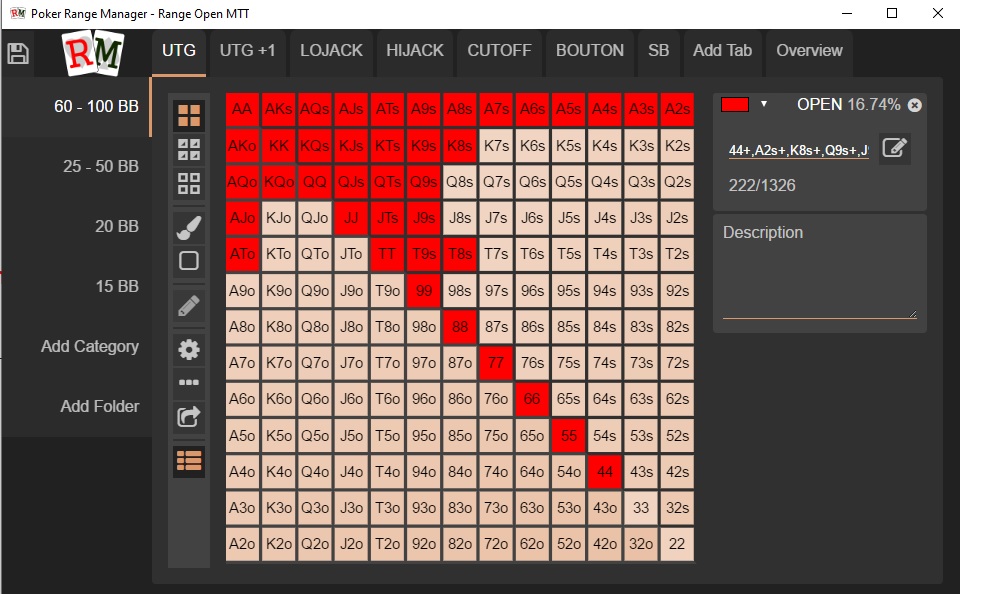This screenshot has height=594, width=1003.
Task: Select the paintbrush tool in the toolbar
Action: [x=189, y=227]
